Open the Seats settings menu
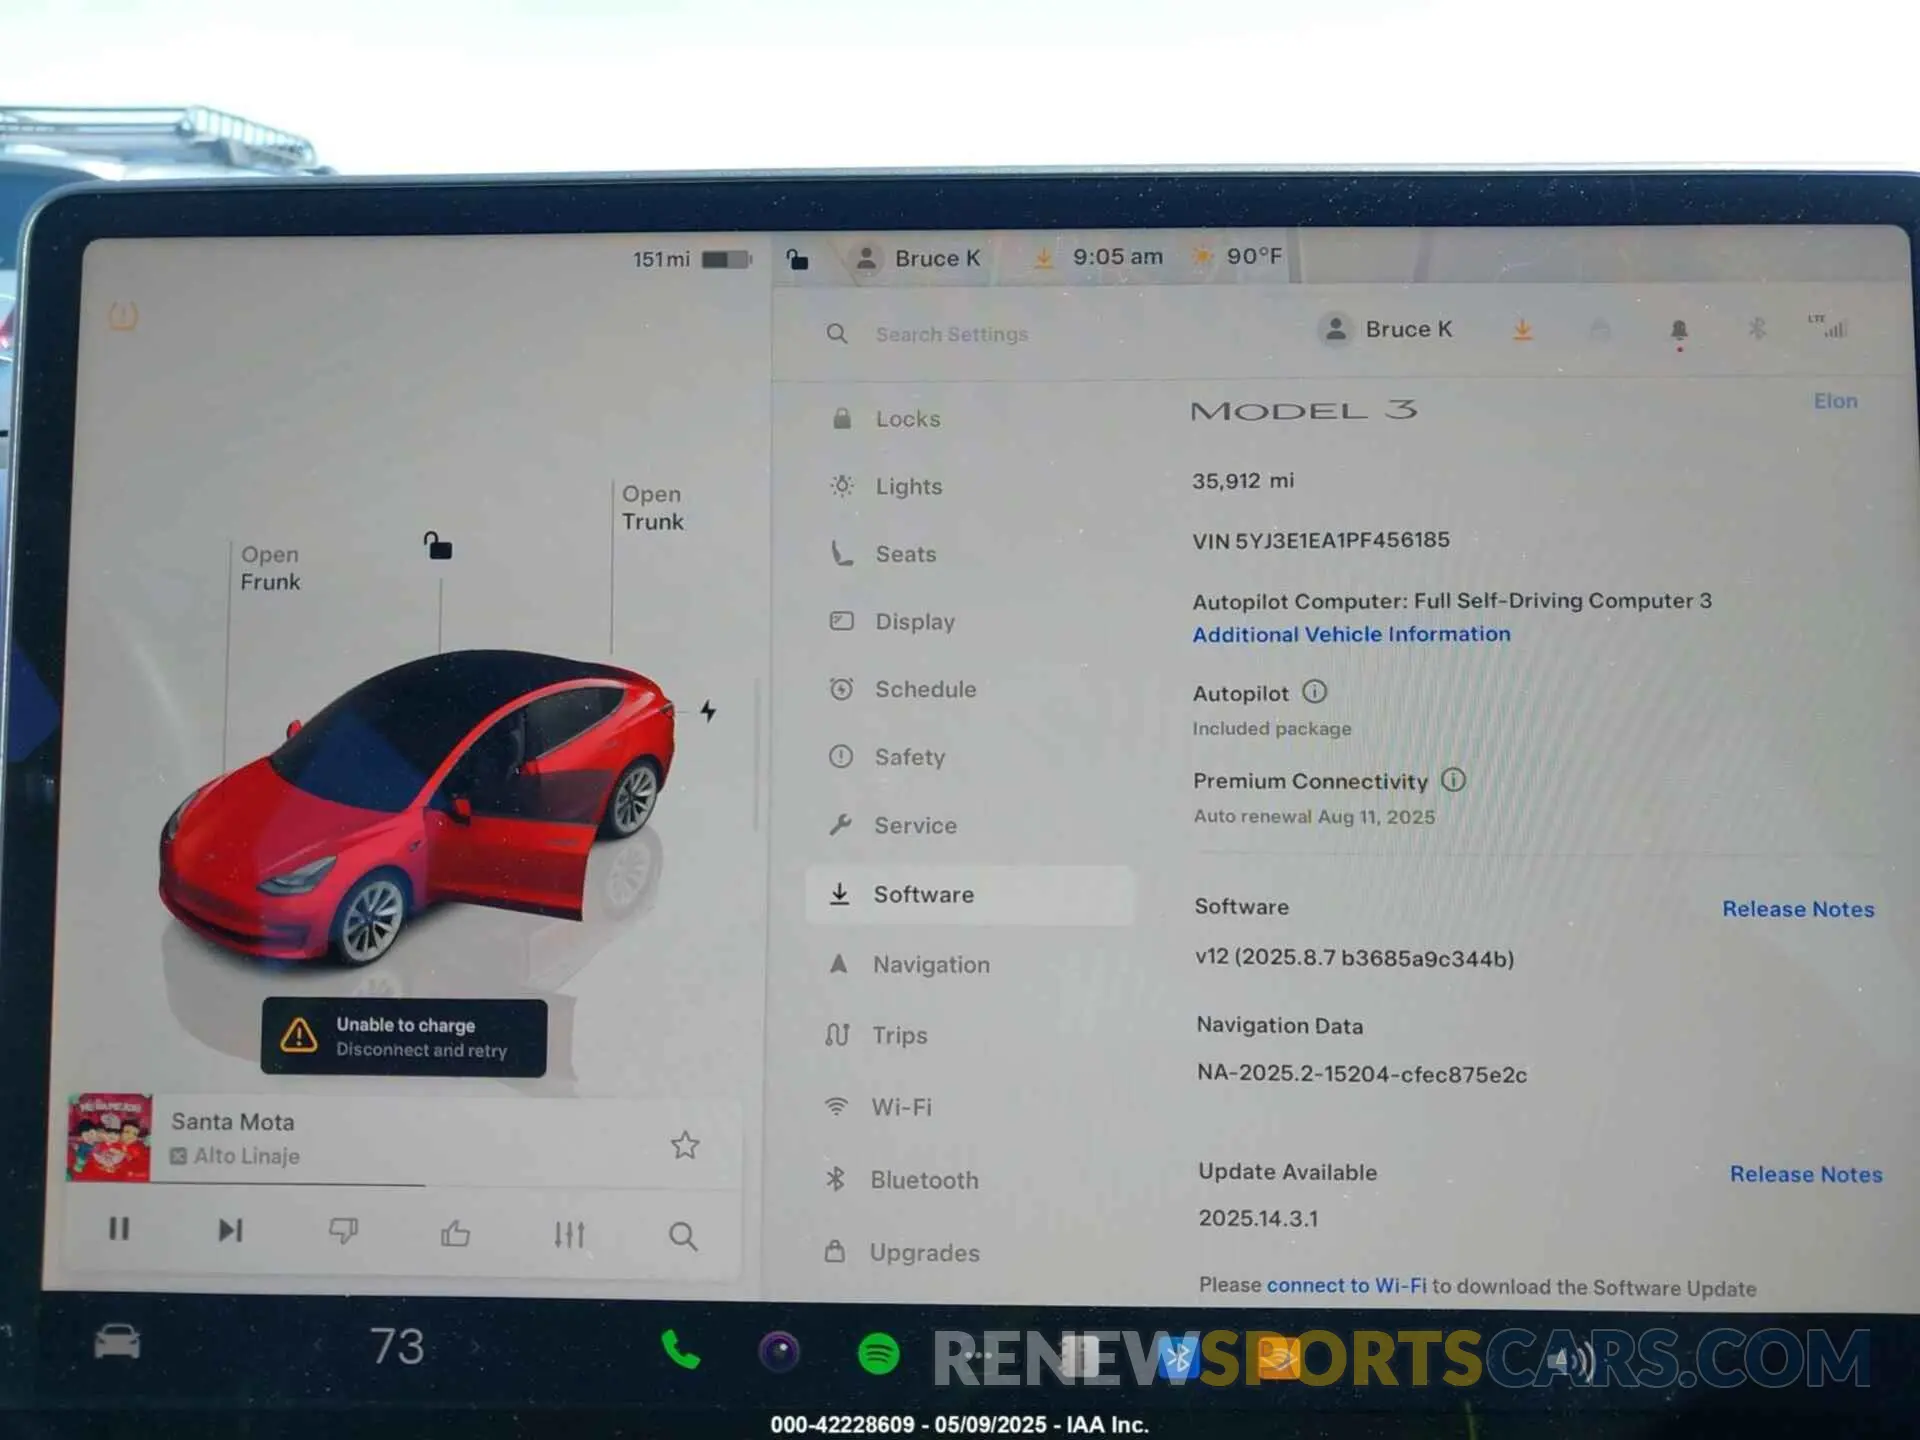 coord(906,554)
